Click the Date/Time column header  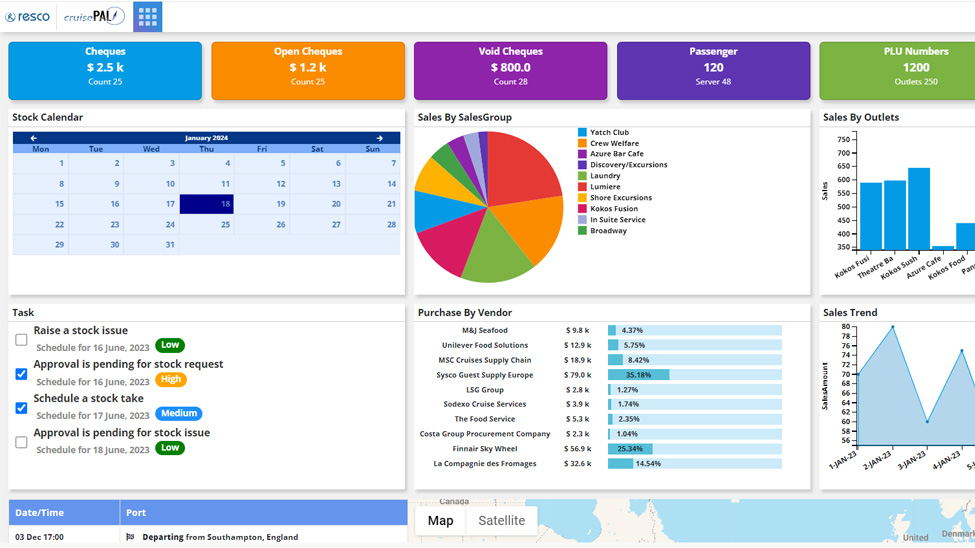[40, 513]
